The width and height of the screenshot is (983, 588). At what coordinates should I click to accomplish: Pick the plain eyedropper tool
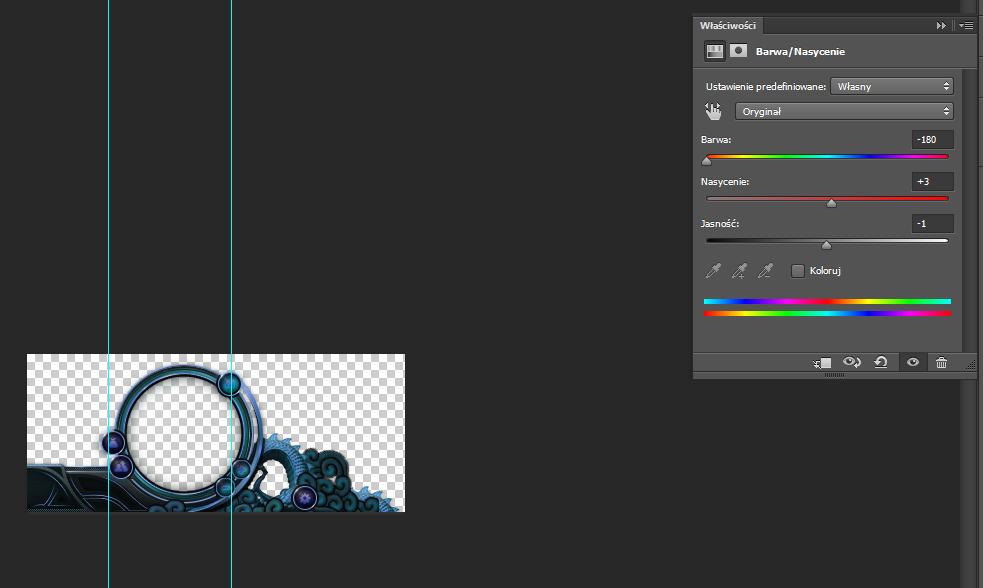(x=713, y=271)
